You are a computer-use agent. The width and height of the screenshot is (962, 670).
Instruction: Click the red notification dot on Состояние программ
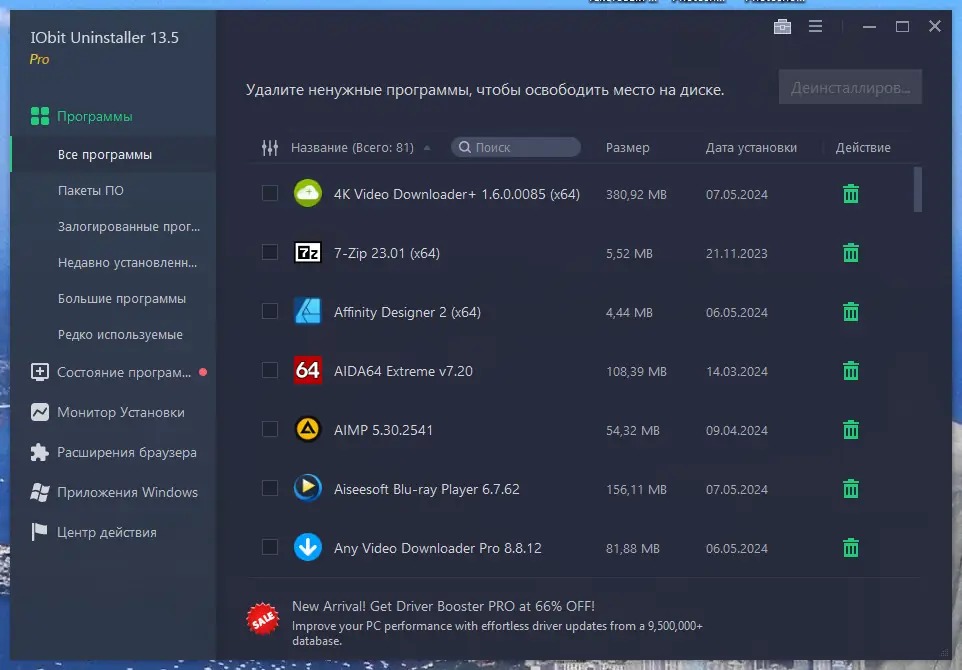[x=203, y=372]
